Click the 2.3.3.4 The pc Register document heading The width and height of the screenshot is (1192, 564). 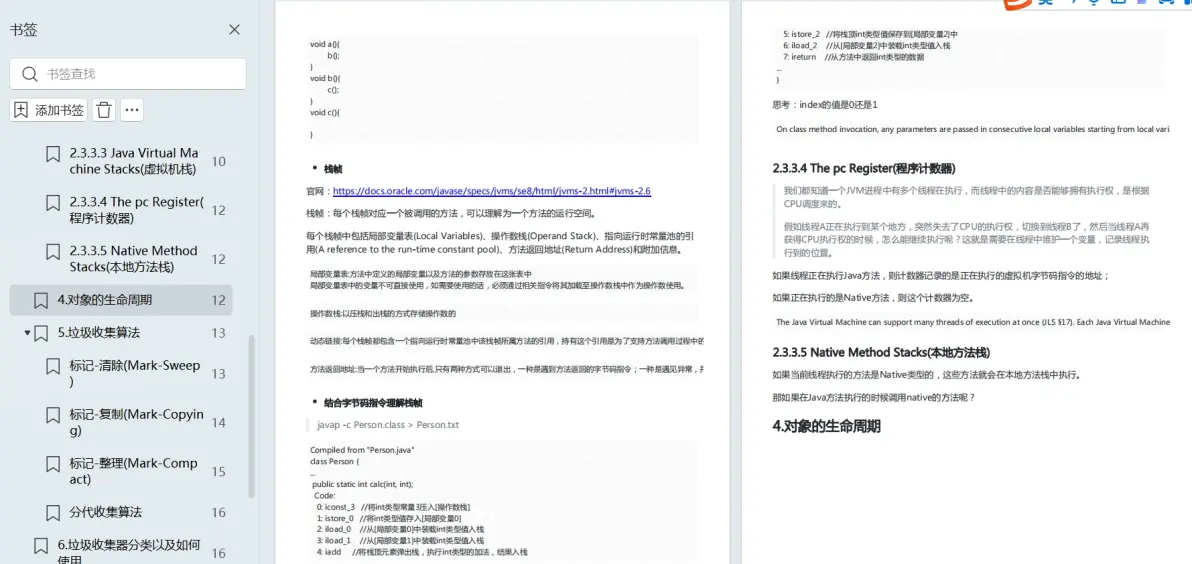[x=864, y=168]
